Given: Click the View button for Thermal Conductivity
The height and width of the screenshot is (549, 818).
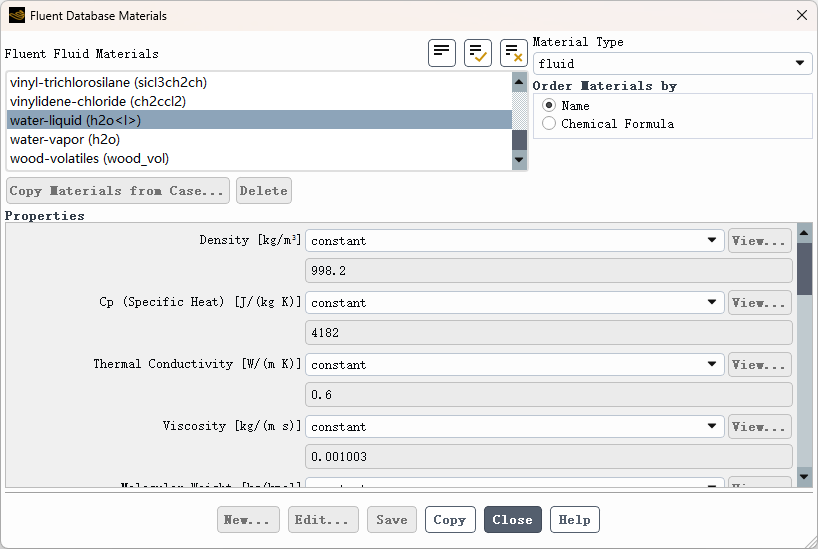Looking at the screenshot, I should click(x=760, y=365).
